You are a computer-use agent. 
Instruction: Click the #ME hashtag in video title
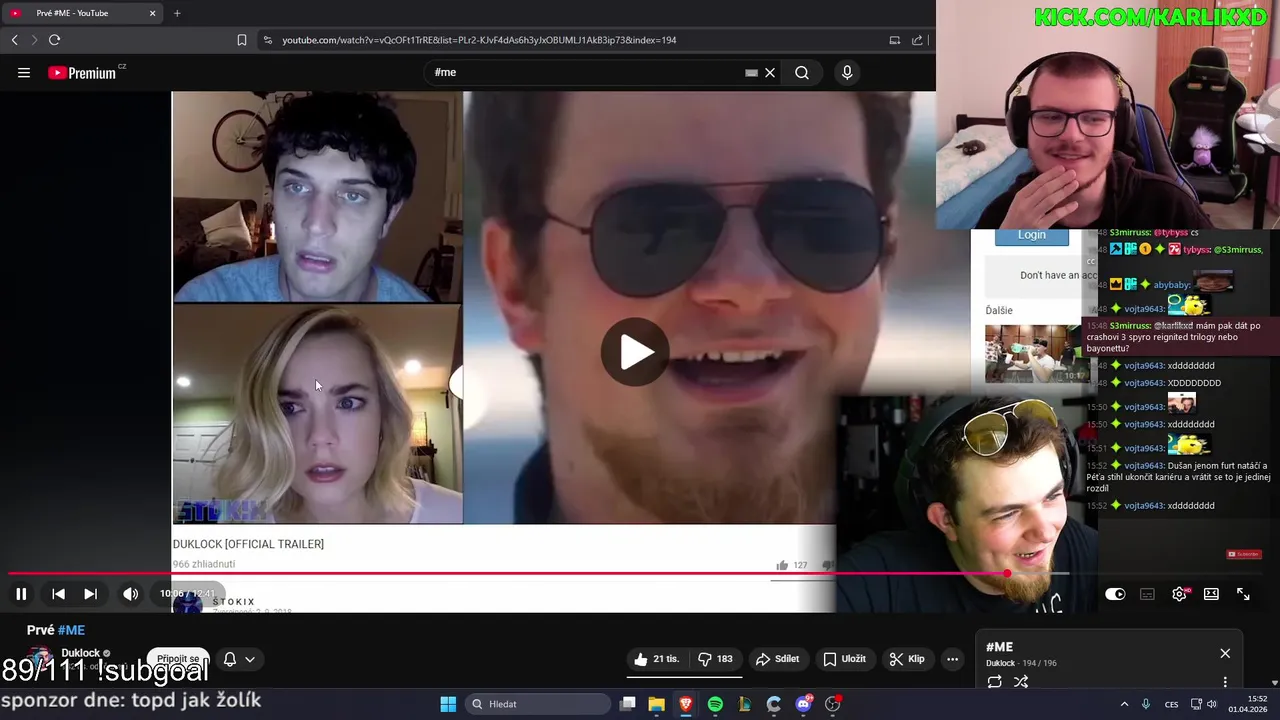(x=71, y=630)
